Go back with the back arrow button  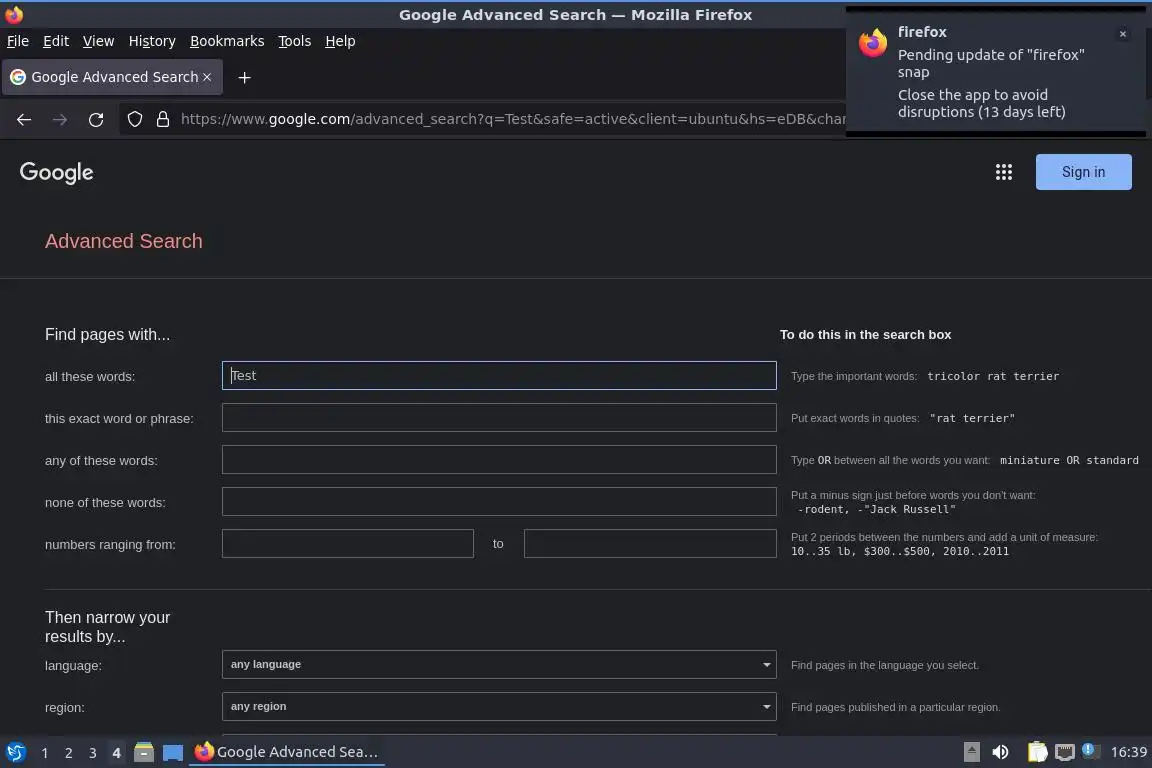24,119
